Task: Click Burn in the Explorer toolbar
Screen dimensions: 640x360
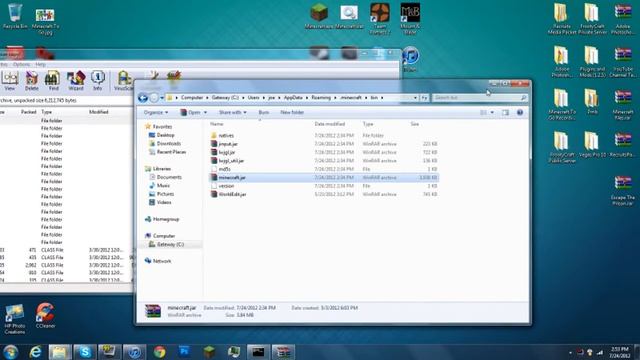Action: (x=264, y=112)
